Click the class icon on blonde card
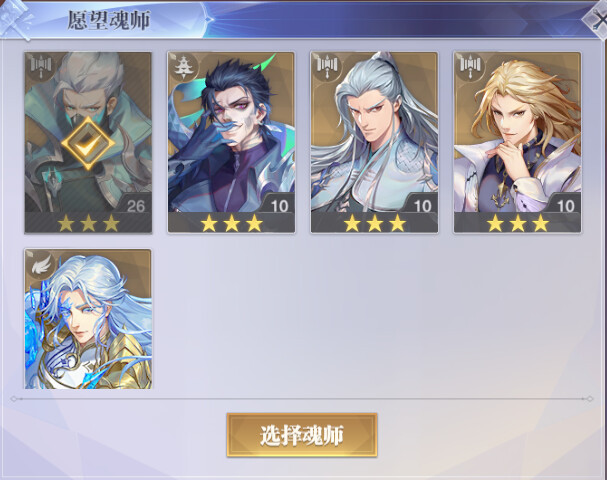The image size is (607, 480). point(469,66)
